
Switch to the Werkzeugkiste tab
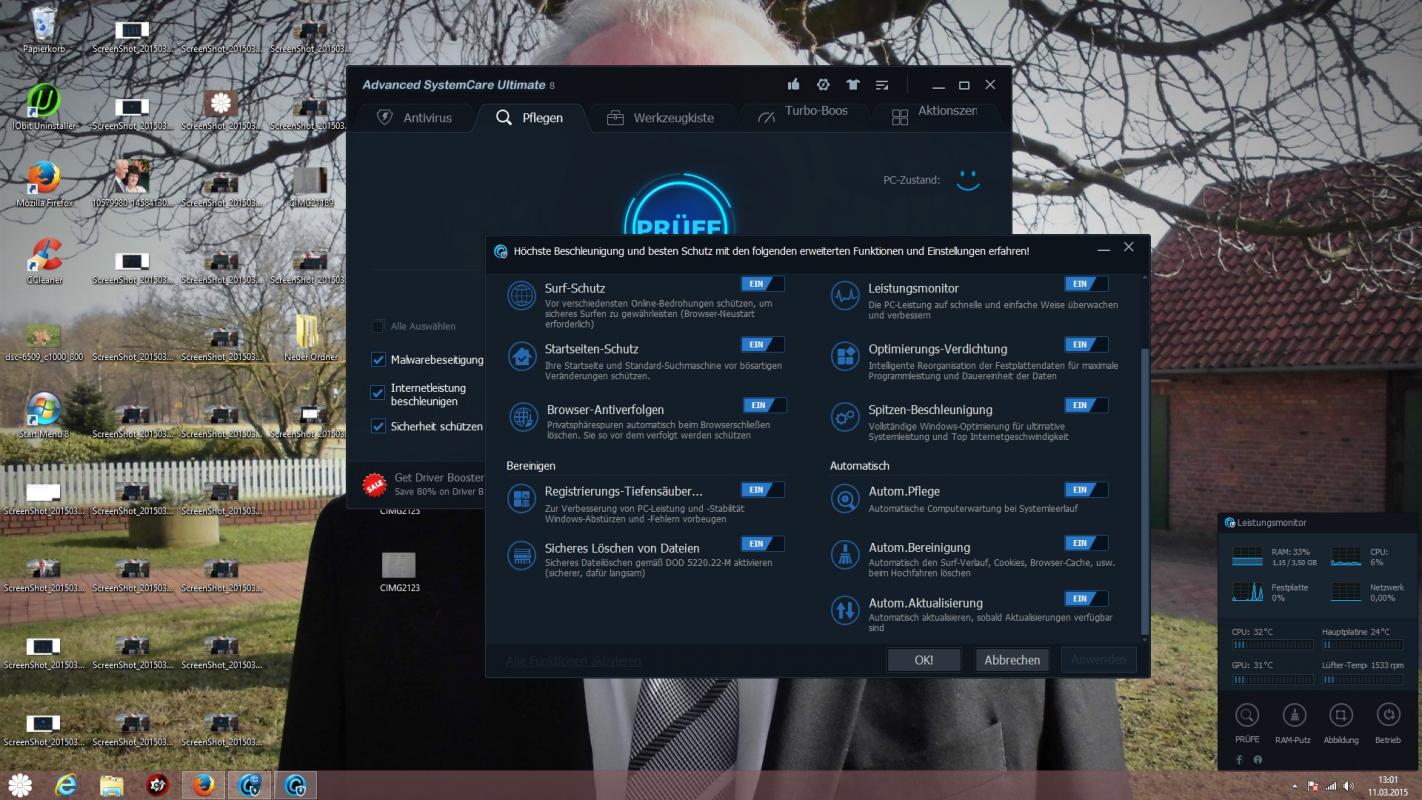tap(660, 118)
